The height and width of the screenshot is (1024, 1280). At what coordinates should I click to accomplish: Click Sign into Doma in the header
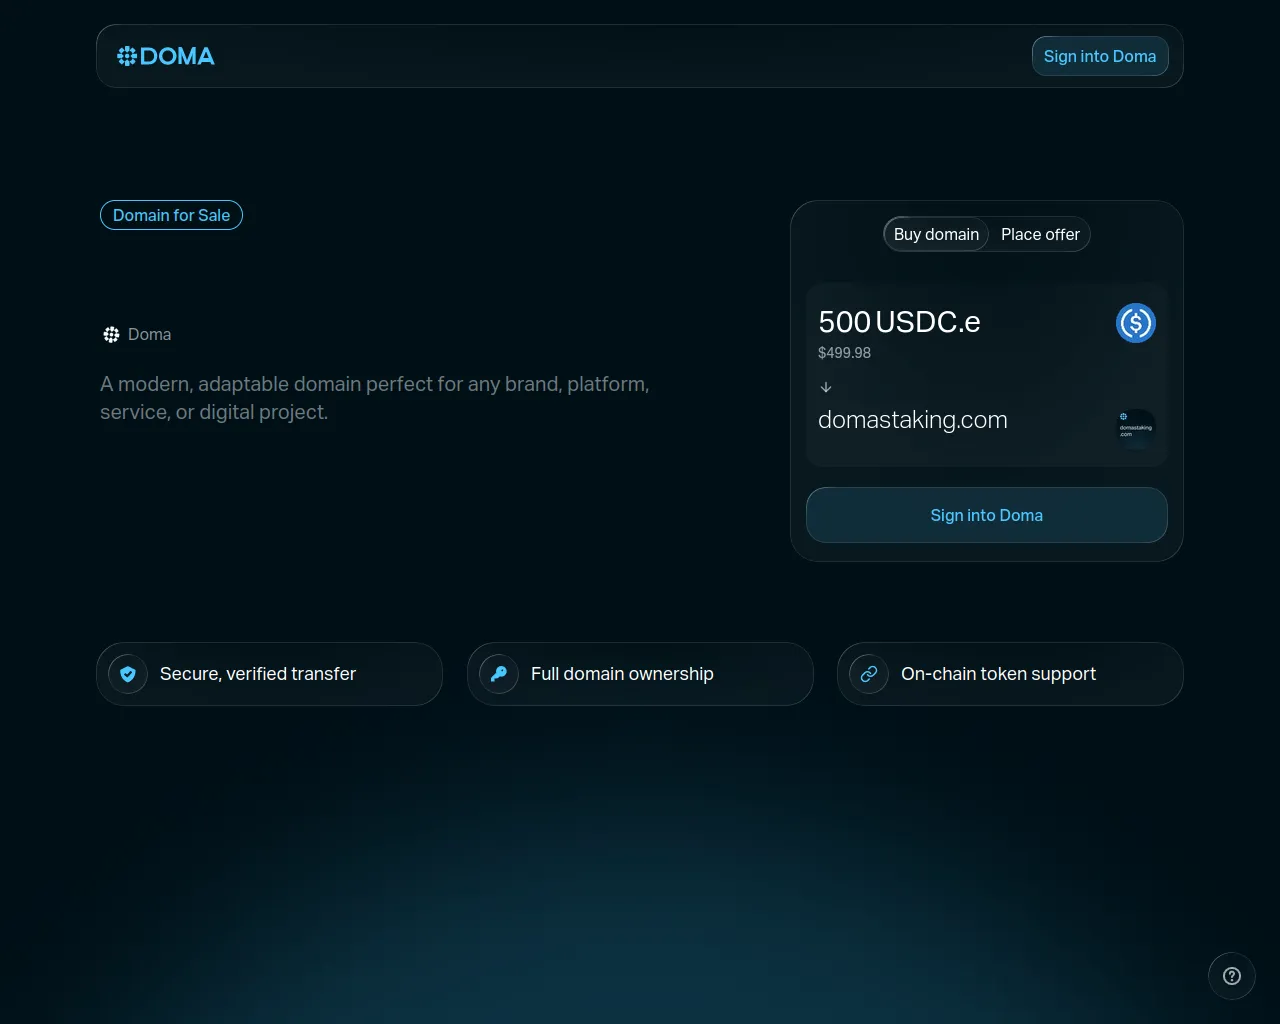[1100, 56]
